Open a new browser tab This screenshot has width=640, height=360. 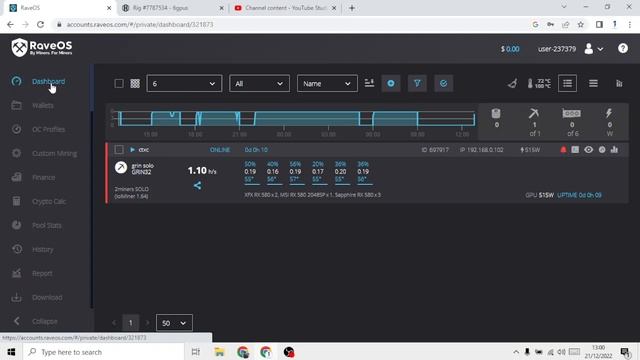click(352, 8)
